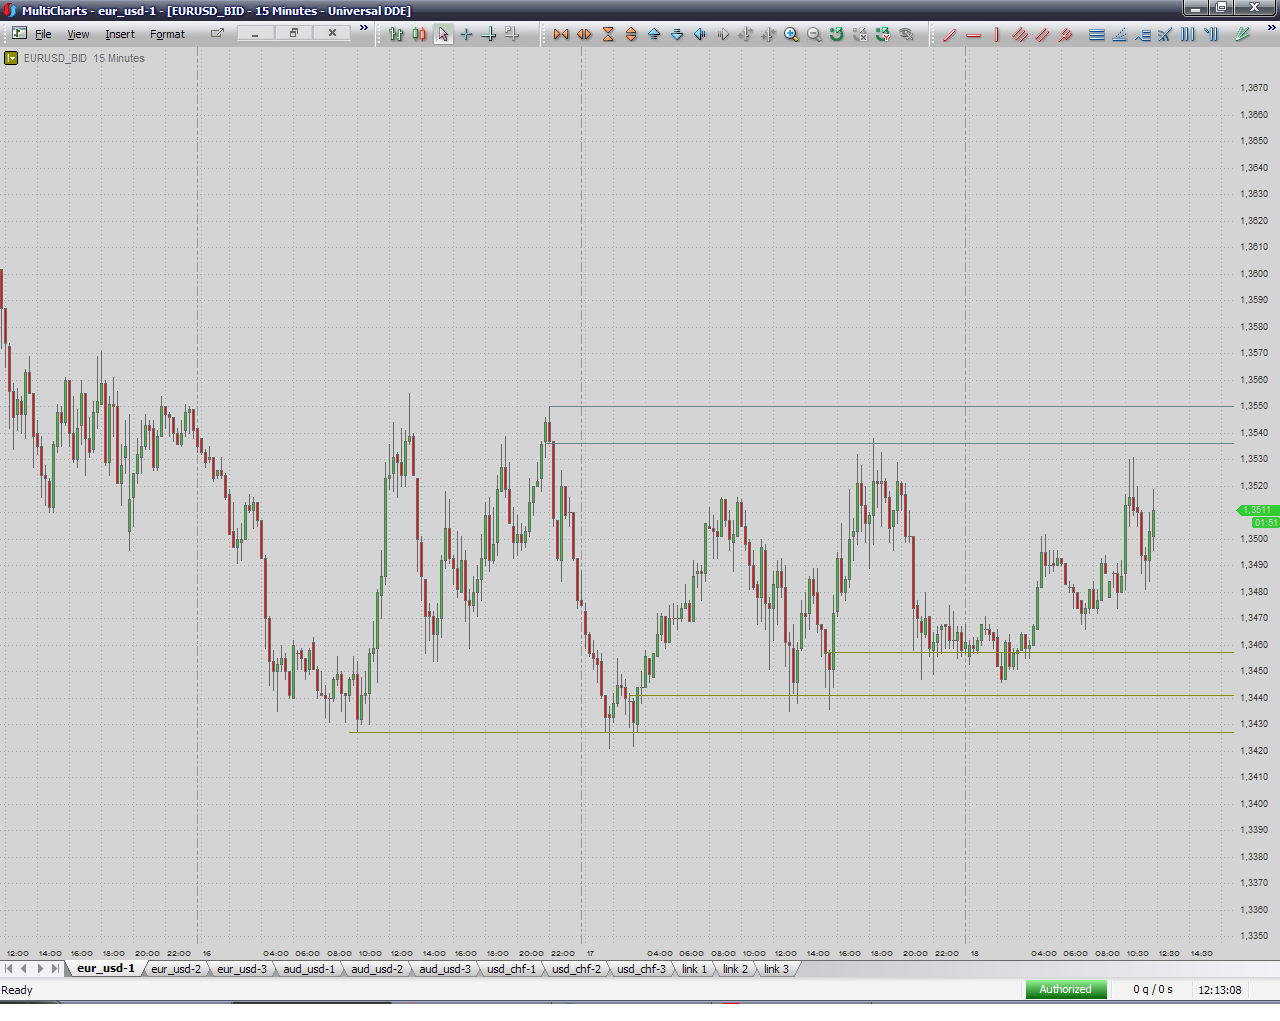Collapse the EURUSD_BID status line box
The image size is (1280, 1021).
[x=11, y=58]
